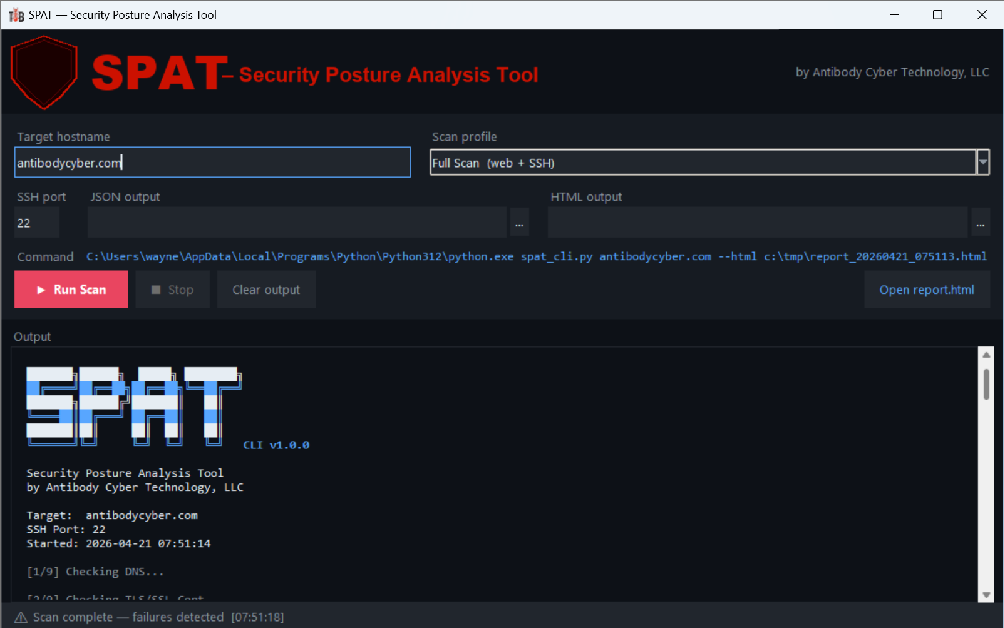Click the 'Output' section label
1004x628 pixels.
[x=32, y=337]
